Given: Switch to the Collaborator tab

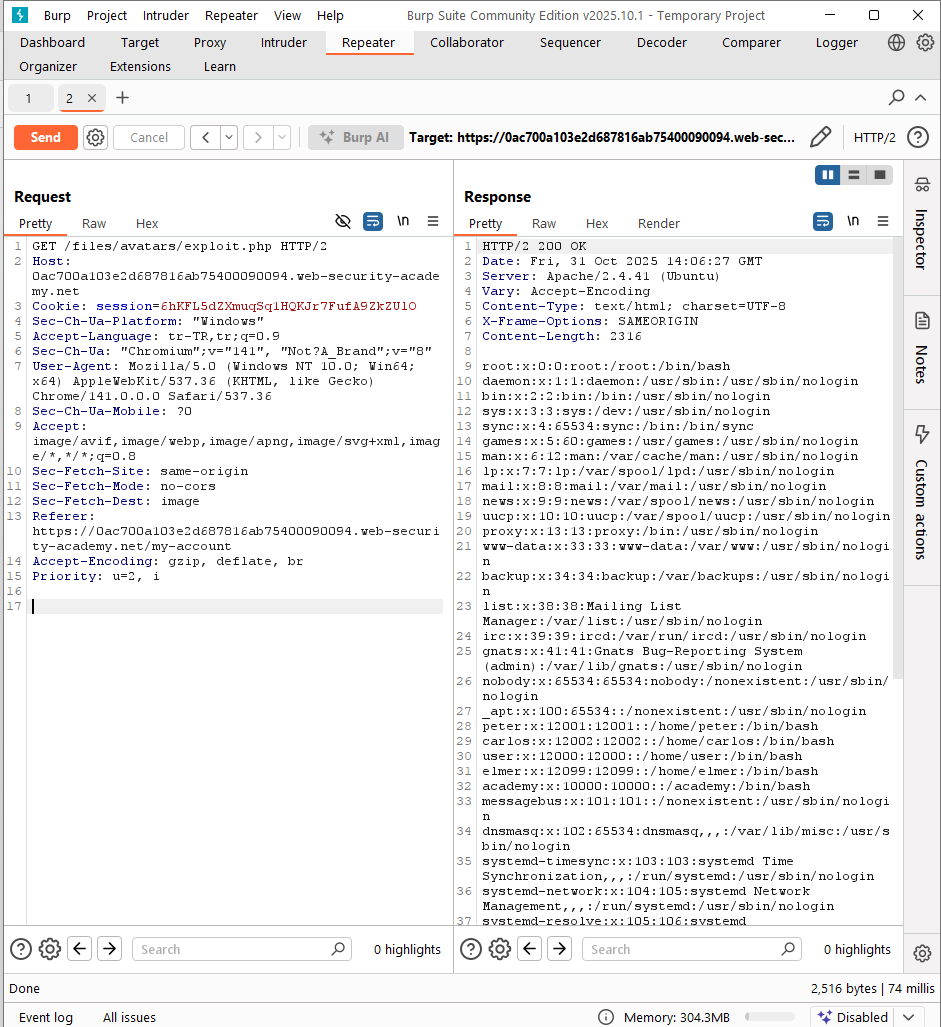Looking at the screenshot, I should coord(467,43).
